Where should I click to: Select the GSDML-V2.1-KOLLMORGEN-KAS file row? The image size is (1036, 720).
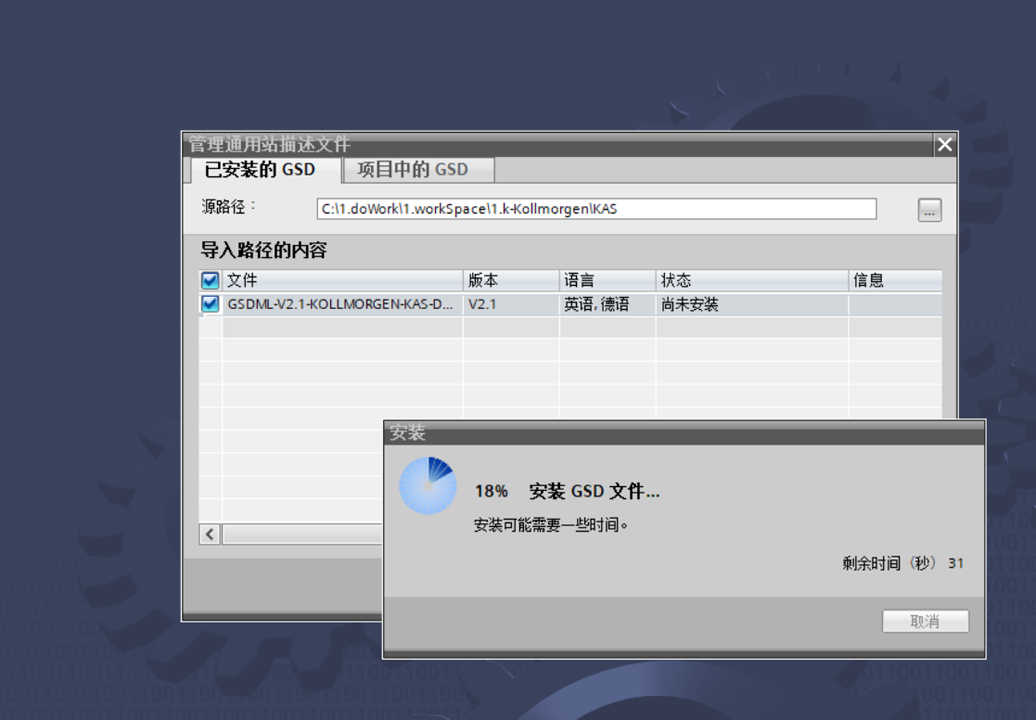340,304
